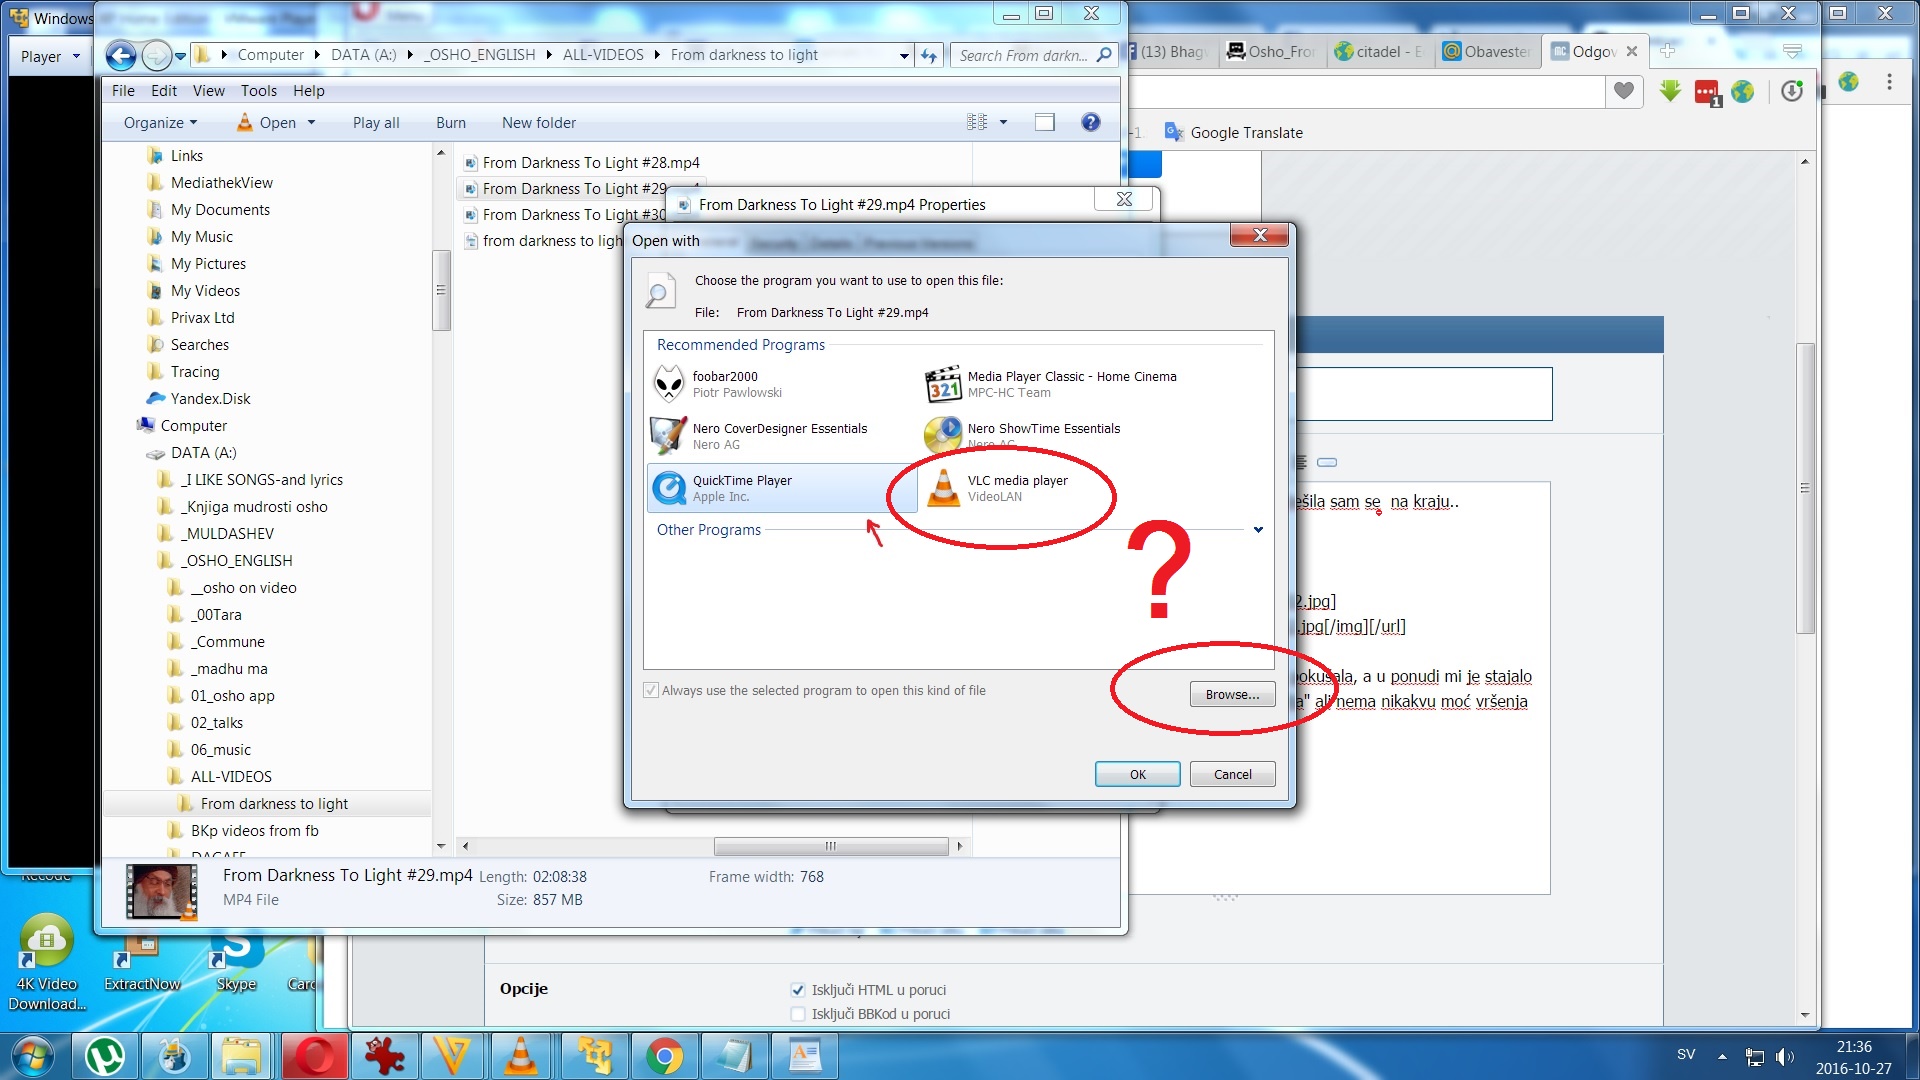Select foobar2000 program icon

click(x=668, y=384)
